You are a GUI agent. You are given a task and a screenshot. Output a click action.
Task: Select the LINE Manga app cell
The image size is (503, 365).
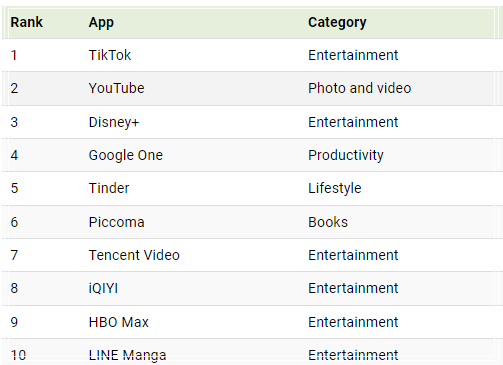pos(127,355)
